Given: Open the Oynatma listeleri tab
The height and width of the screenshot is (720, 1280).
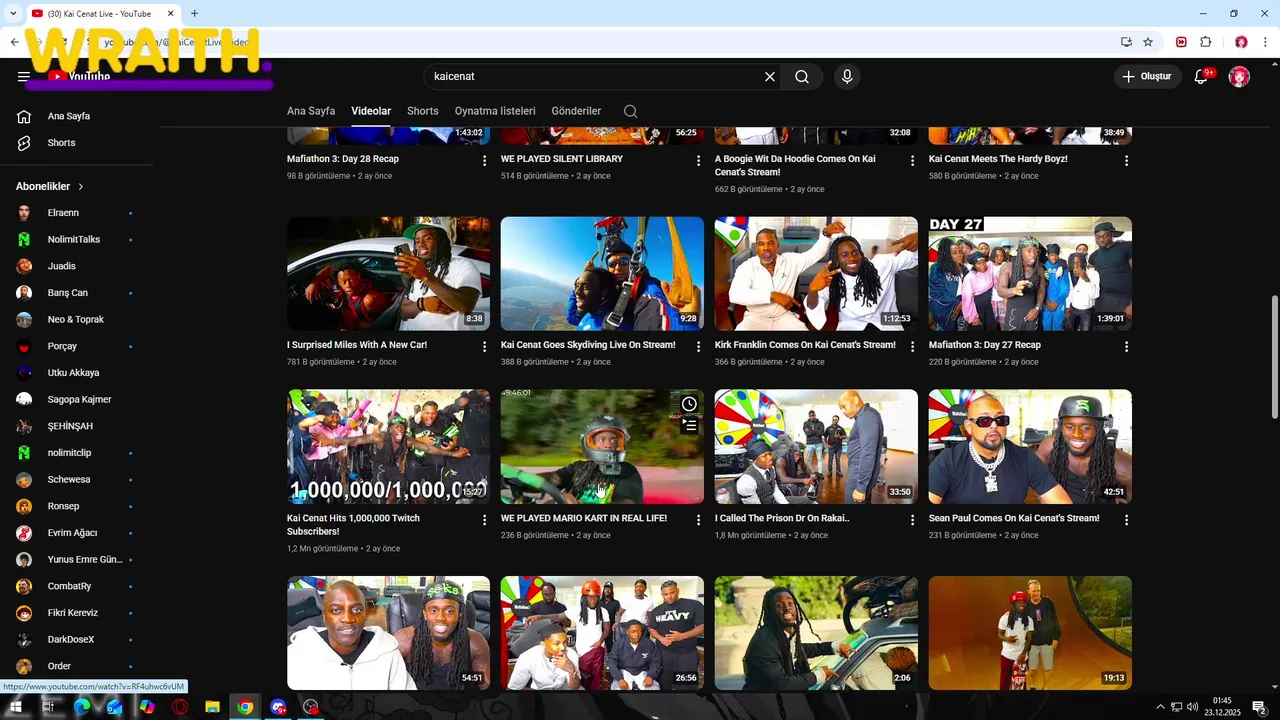Looking at the screenshot, I should click(x=495, y=111).
